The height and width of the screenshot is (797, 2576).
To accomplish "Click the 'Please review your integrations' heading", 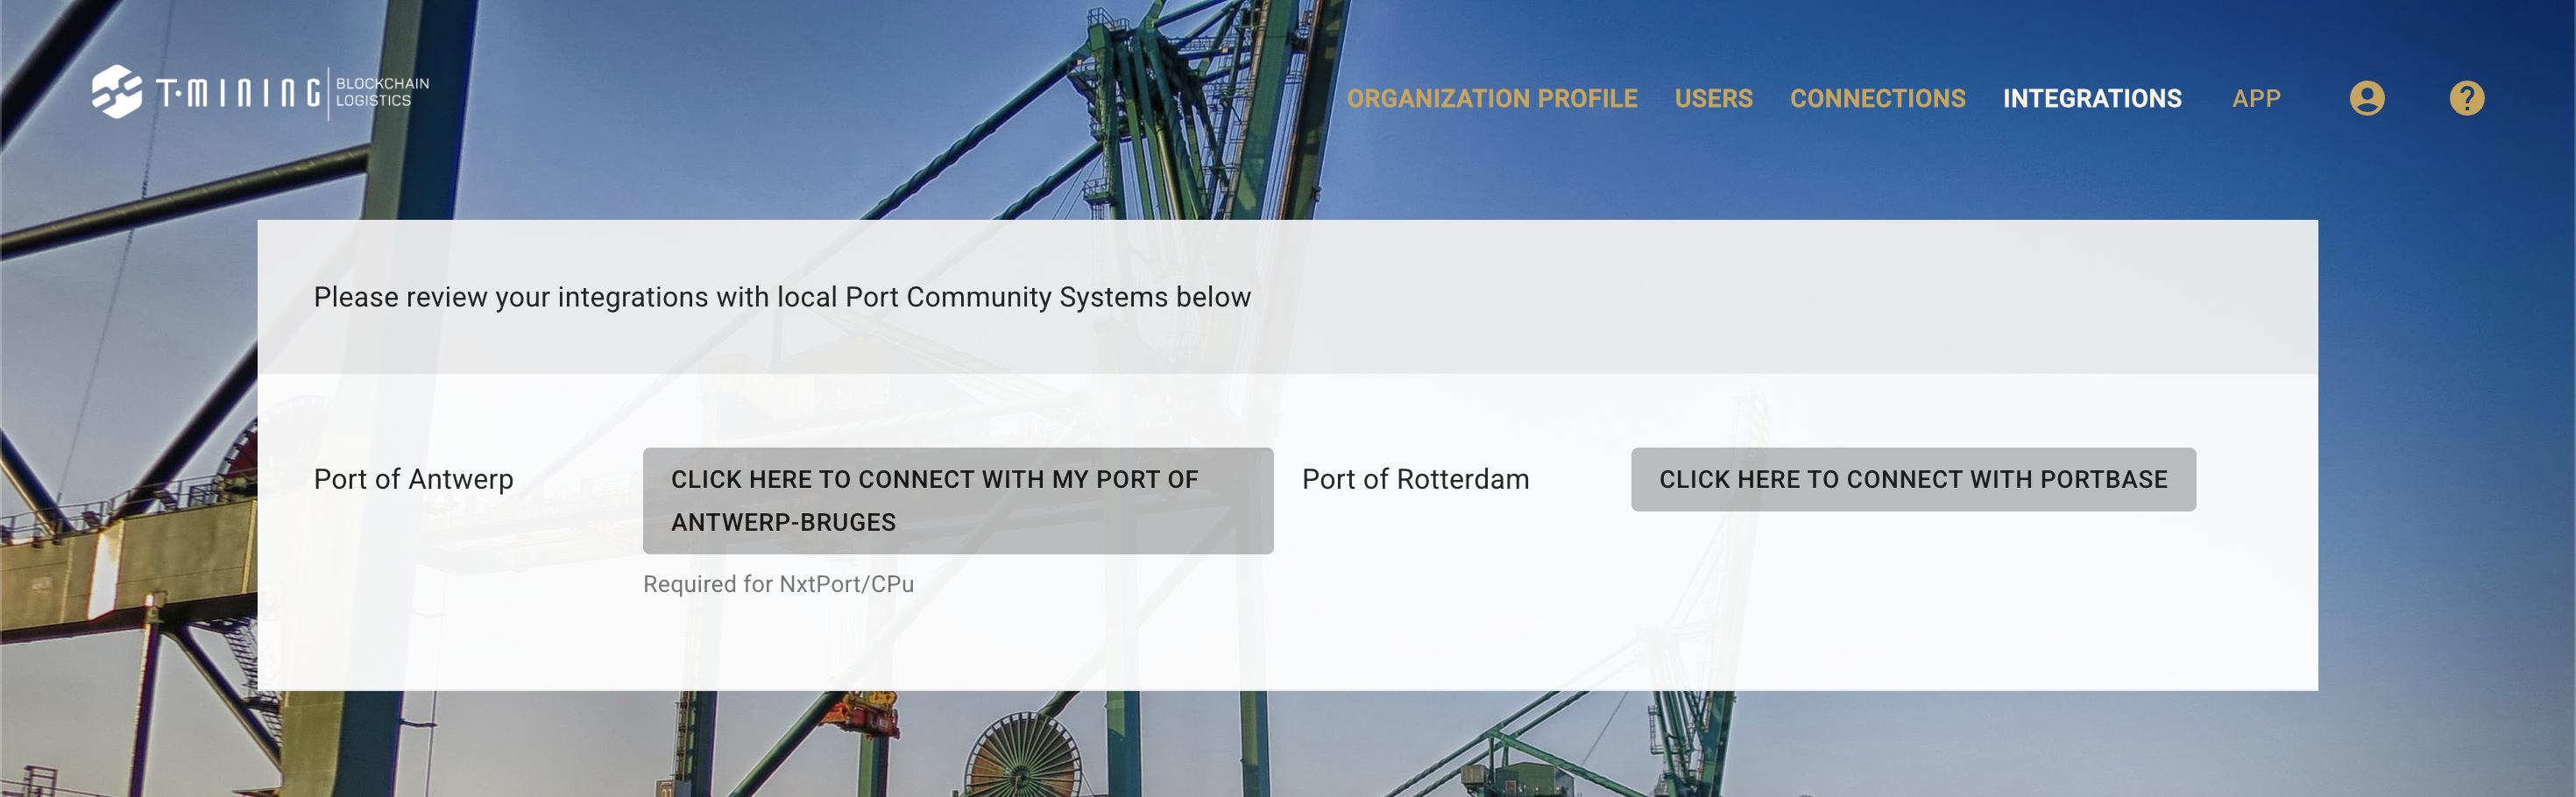I will coord(782,297).
